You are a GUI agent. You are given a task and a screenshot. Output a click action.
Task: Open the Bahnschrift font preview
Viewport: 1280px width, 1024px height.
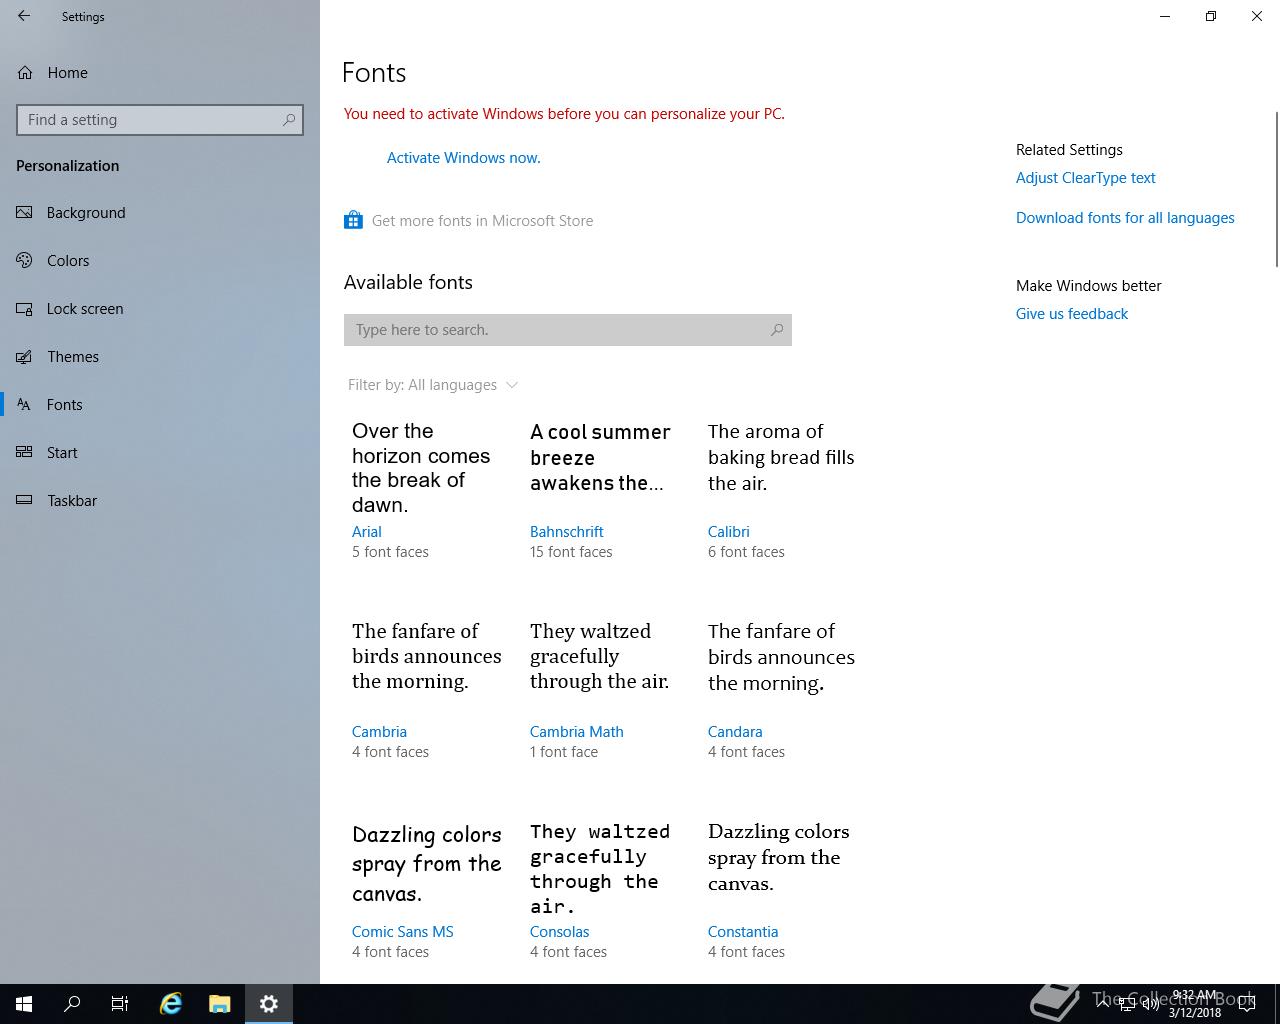[x=603, y=489]
